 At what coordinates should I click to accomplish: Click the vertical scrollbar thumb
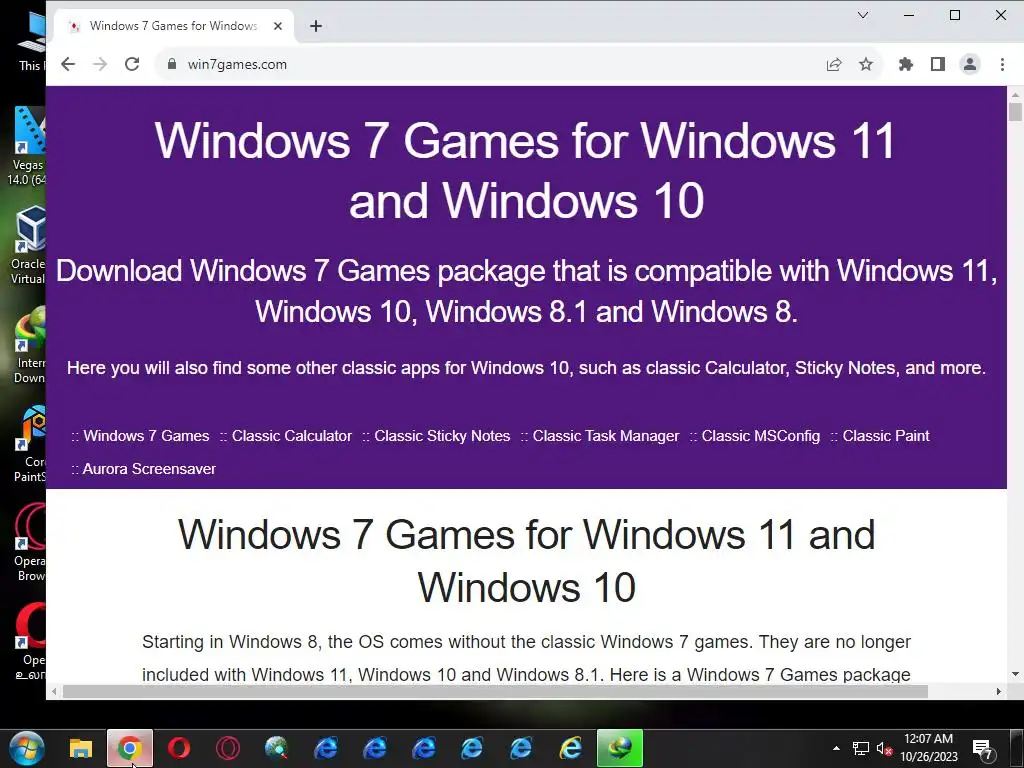[1015, 112]
